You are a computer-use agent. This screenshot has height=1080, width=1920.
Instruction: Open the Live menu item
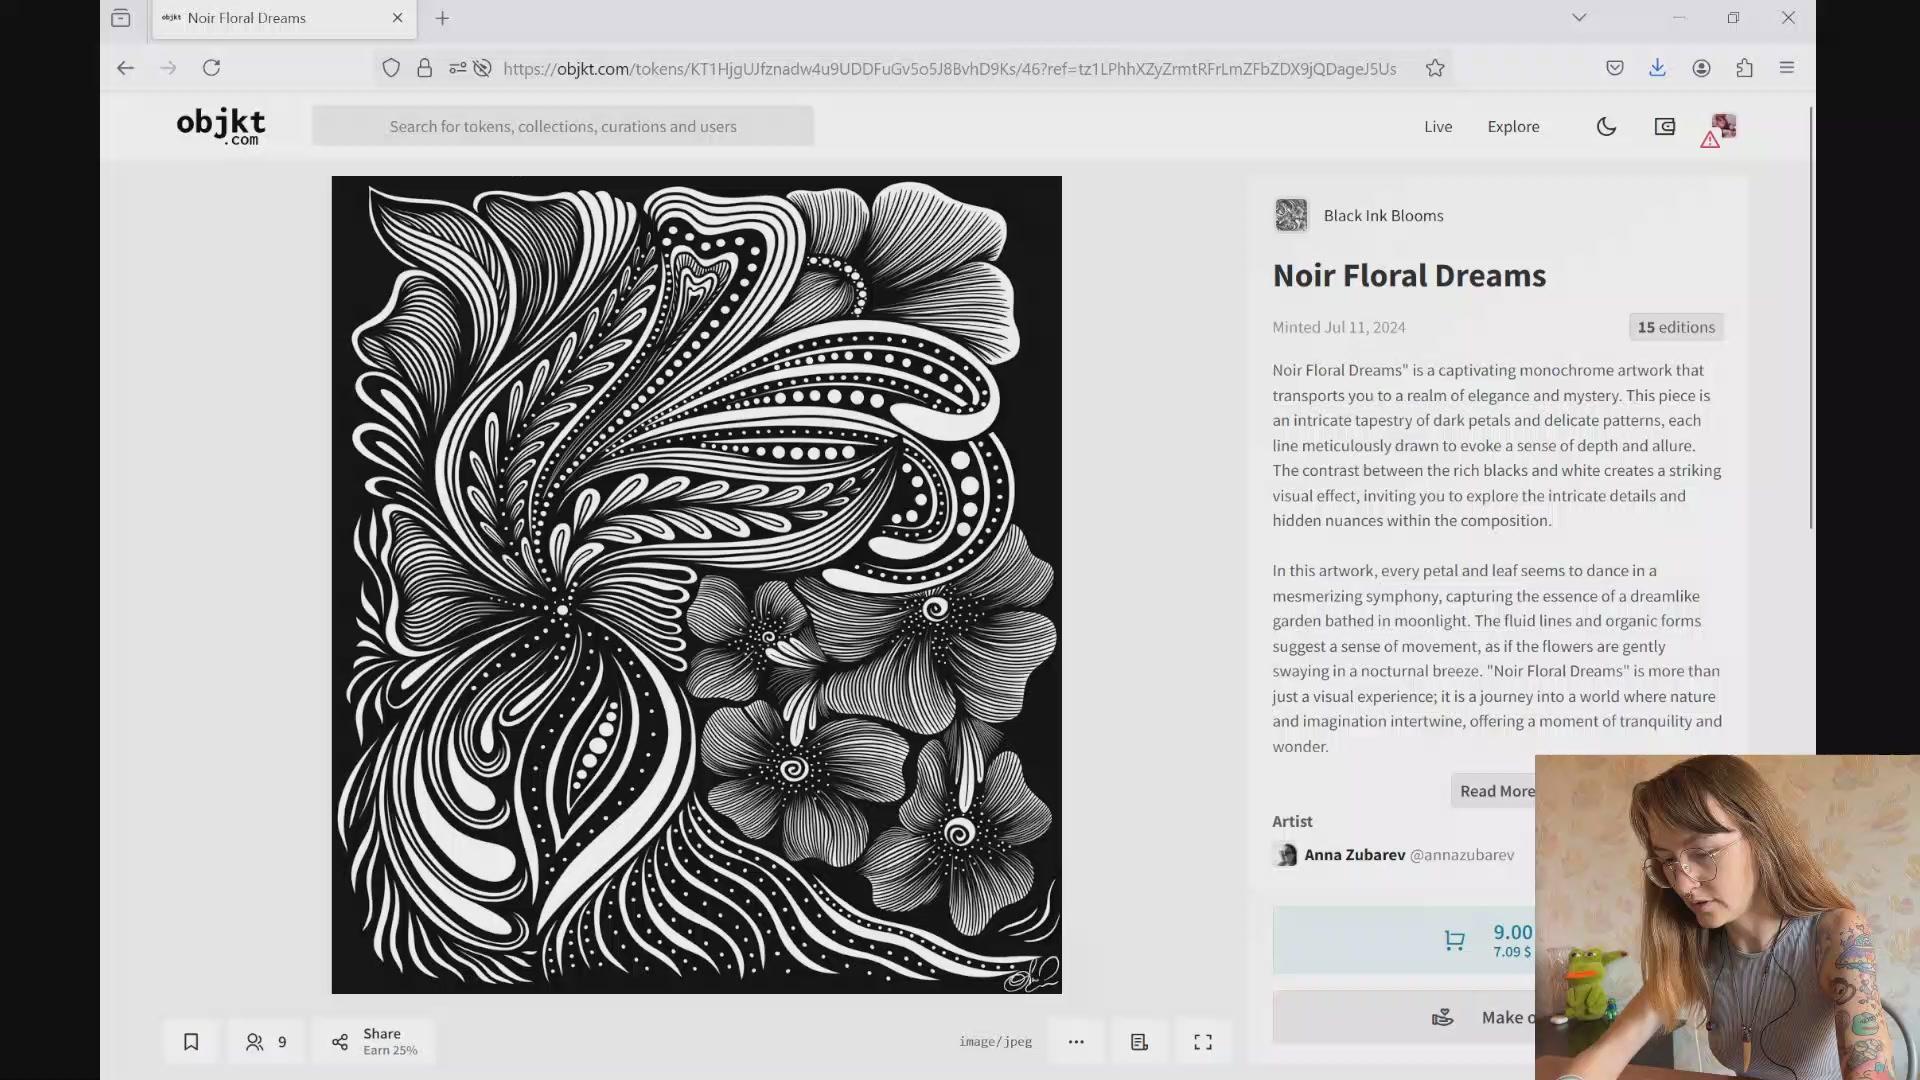[1438, 126]
